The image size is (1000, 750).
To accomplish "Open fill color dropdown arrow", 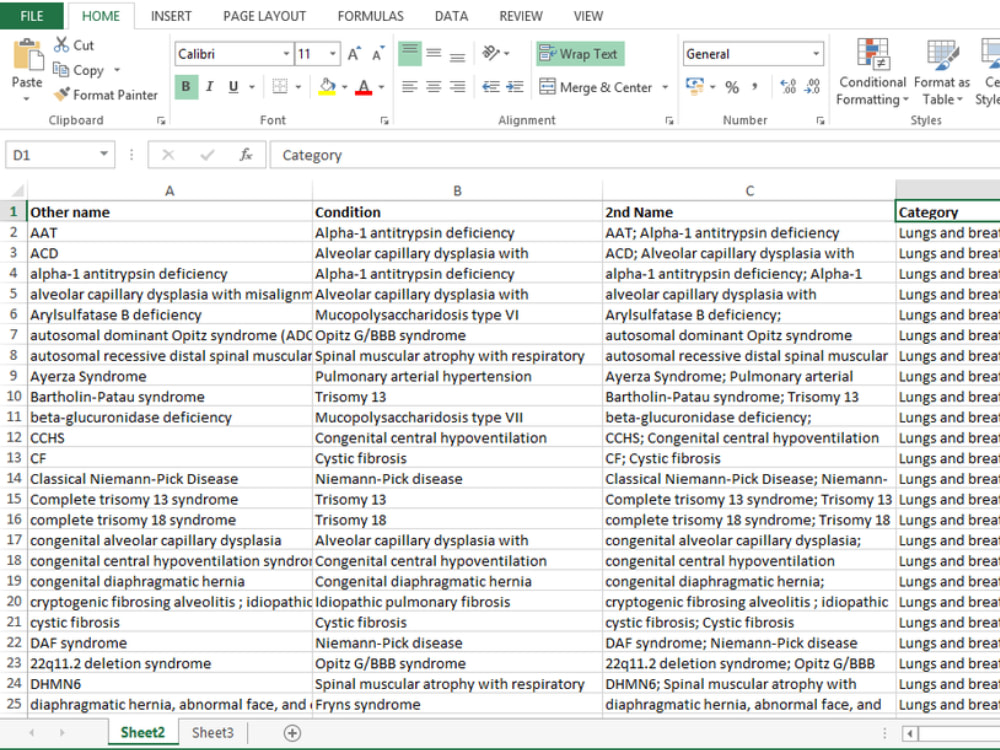I will (x=344, y=87).
